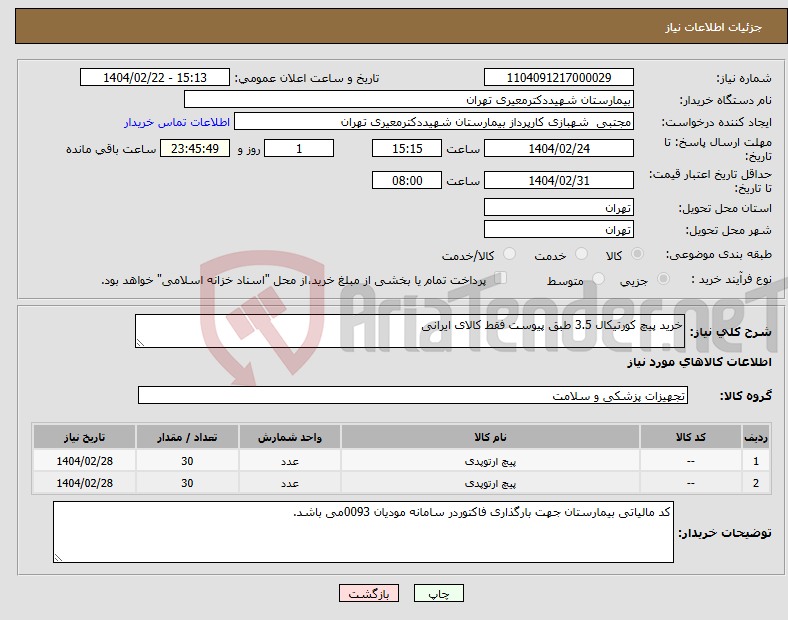
Task: Click the delivery city field تهران
Action: pyautogui.click(x=558, y=230)
